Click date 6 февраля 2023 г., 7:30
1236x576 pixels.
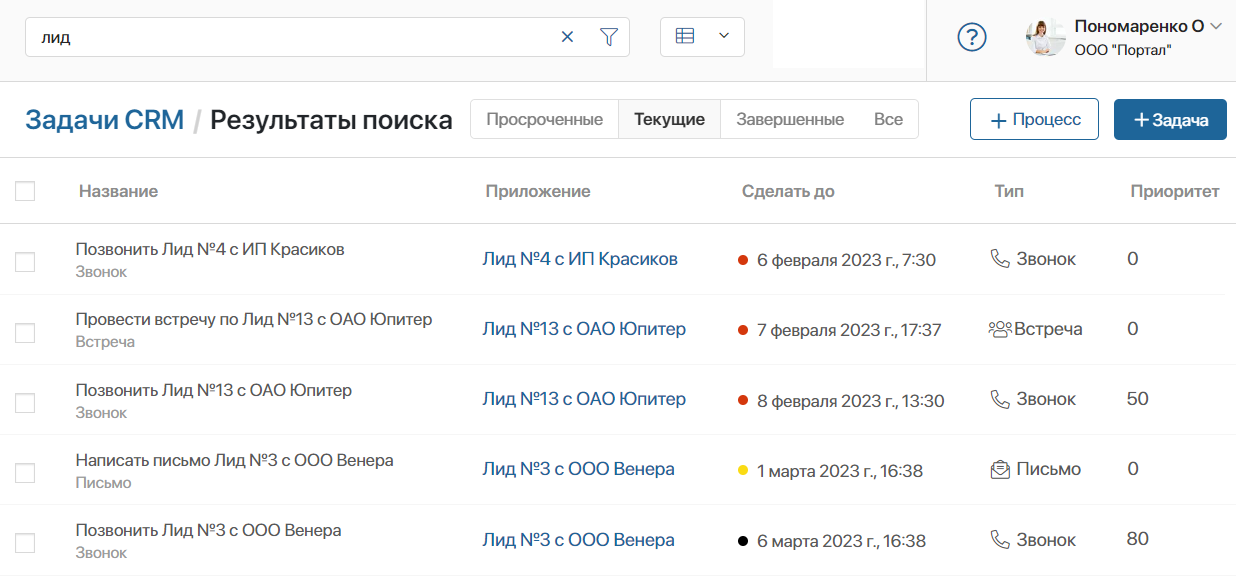pyautogui.click(x=846, y=260)
